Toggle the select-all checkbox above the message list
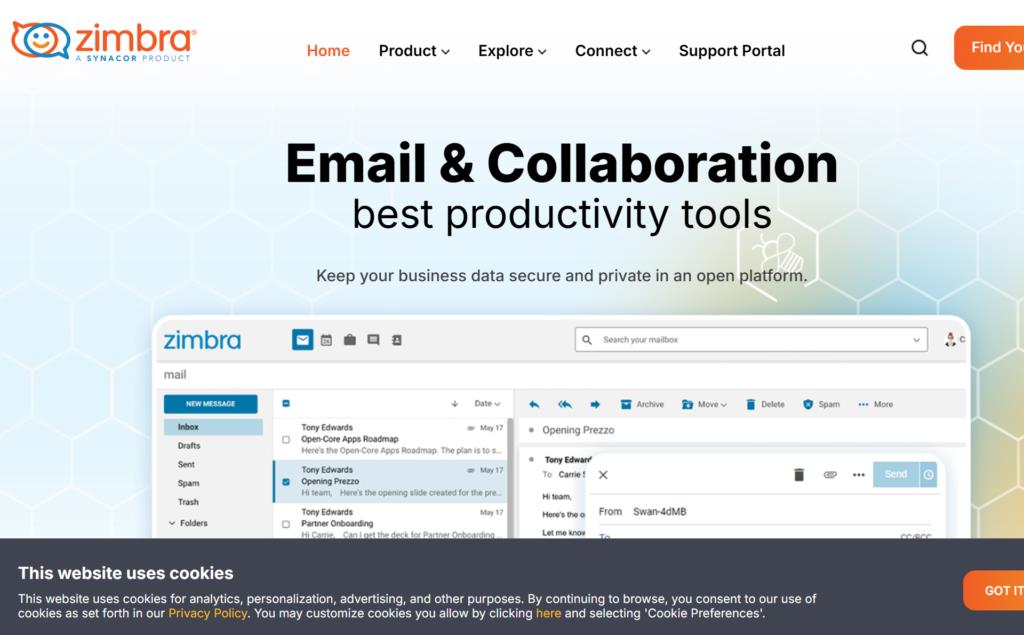The height and width of the screenshot is (635, 1024). click(286, 404)
